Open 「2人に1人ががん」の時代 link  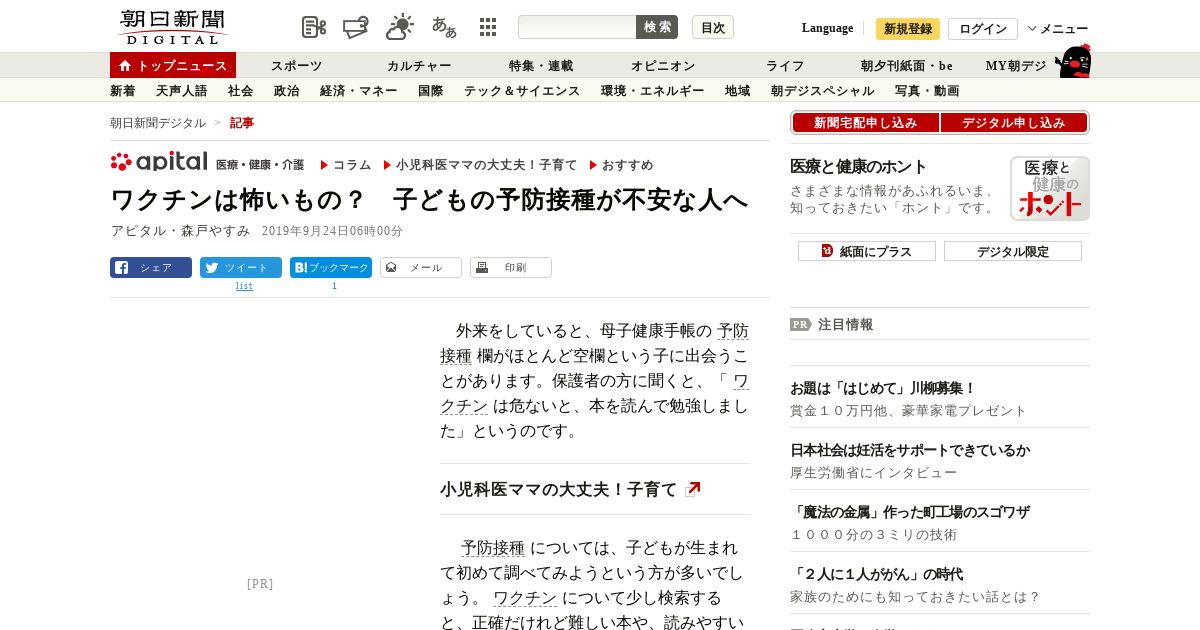coord(877,574)
